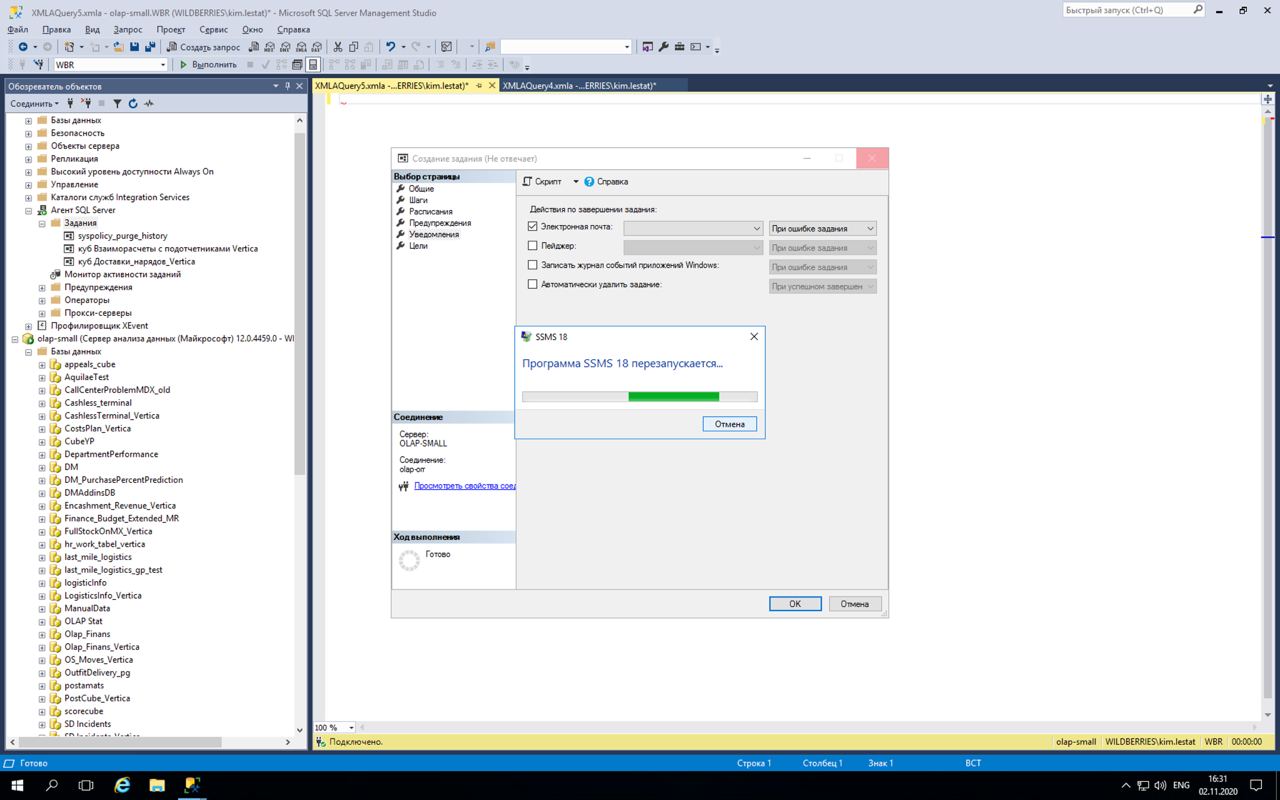Collapse the Агент SQL Server node
The height and width of the screenshot is (800, 1280).
pyautogui.click(x=28, y=210)
